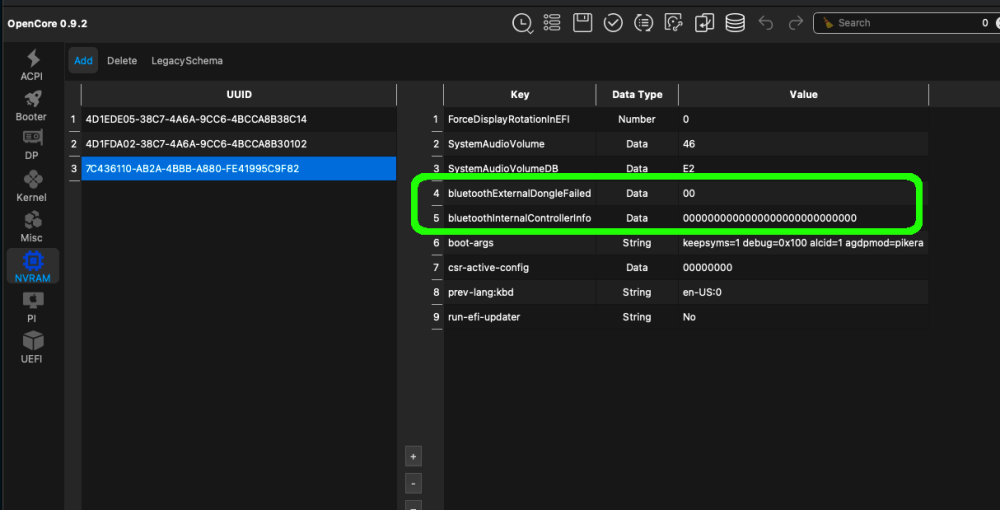This screenshot has height=510, width=1000.
Task: Open the UEFI section
Action: 32,347
